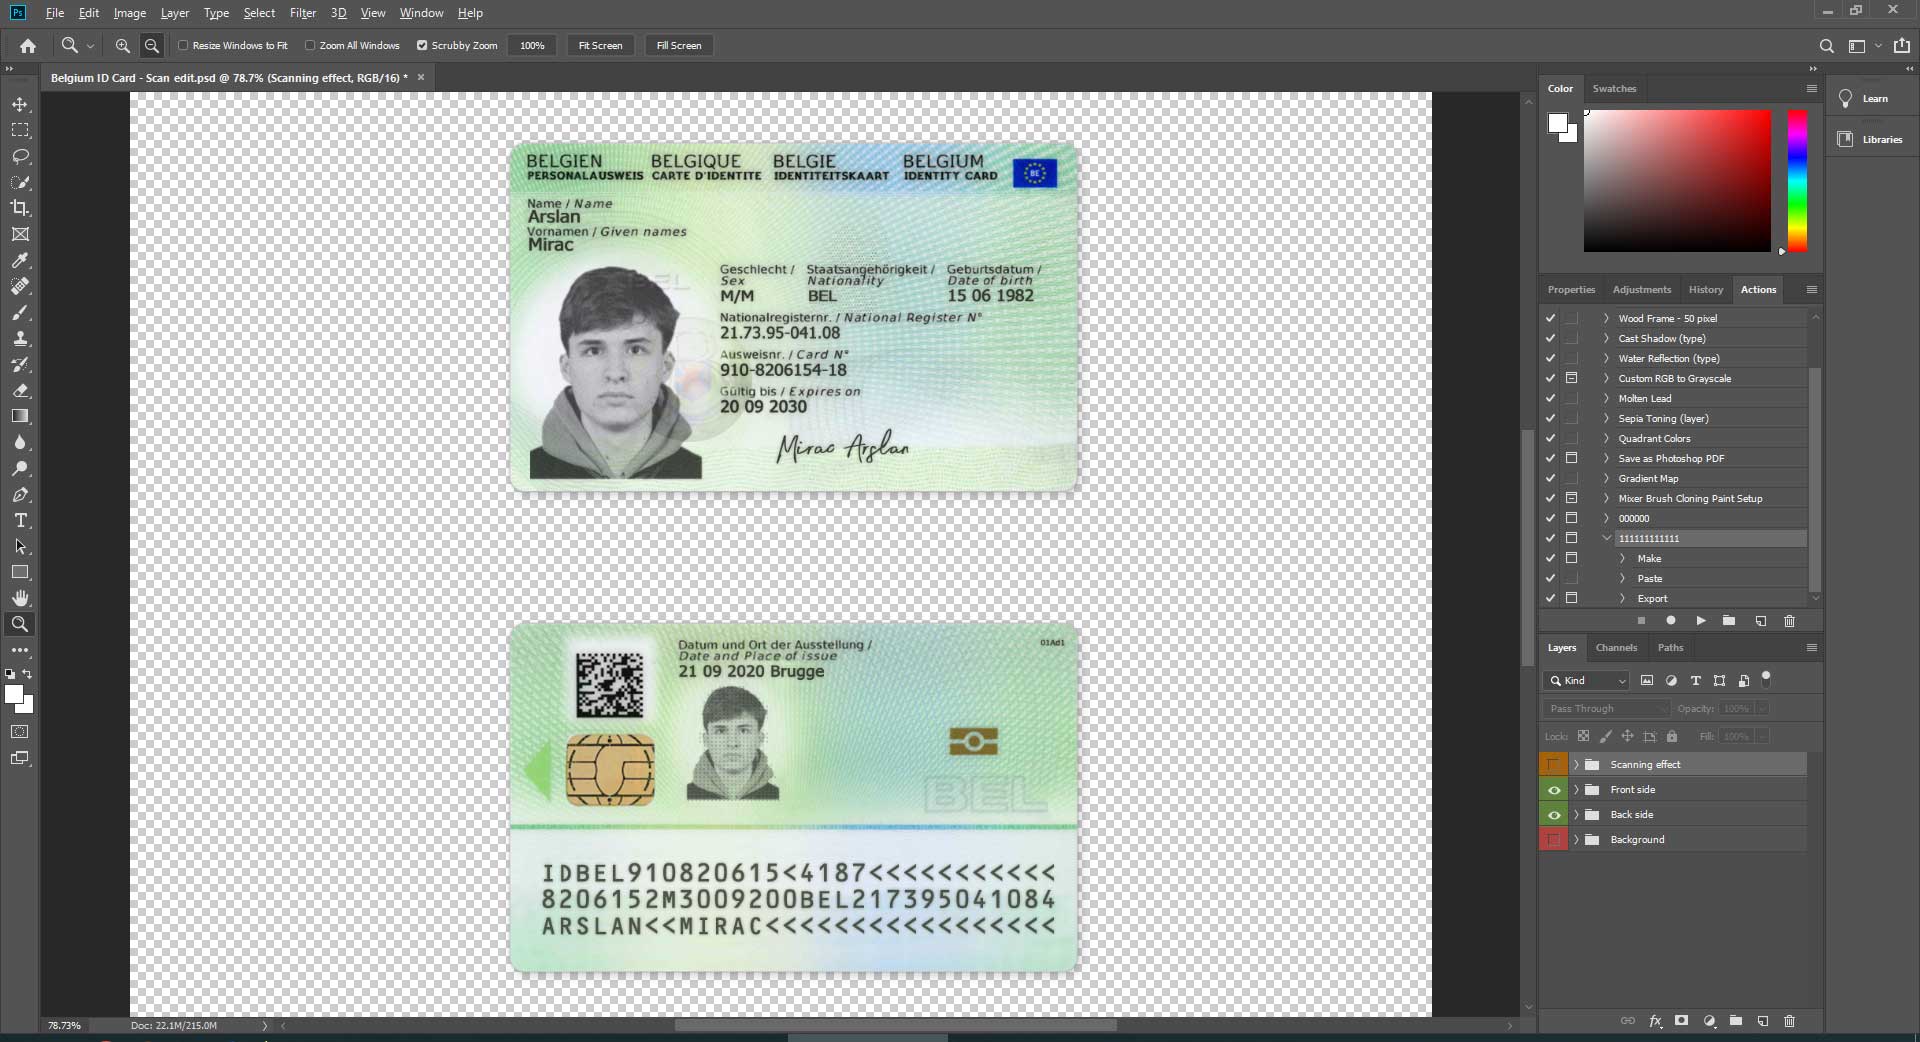Viewport: 1920px width, 1042px height.
Task: Click the Fill Screen button
Action: tap(678, 45)
